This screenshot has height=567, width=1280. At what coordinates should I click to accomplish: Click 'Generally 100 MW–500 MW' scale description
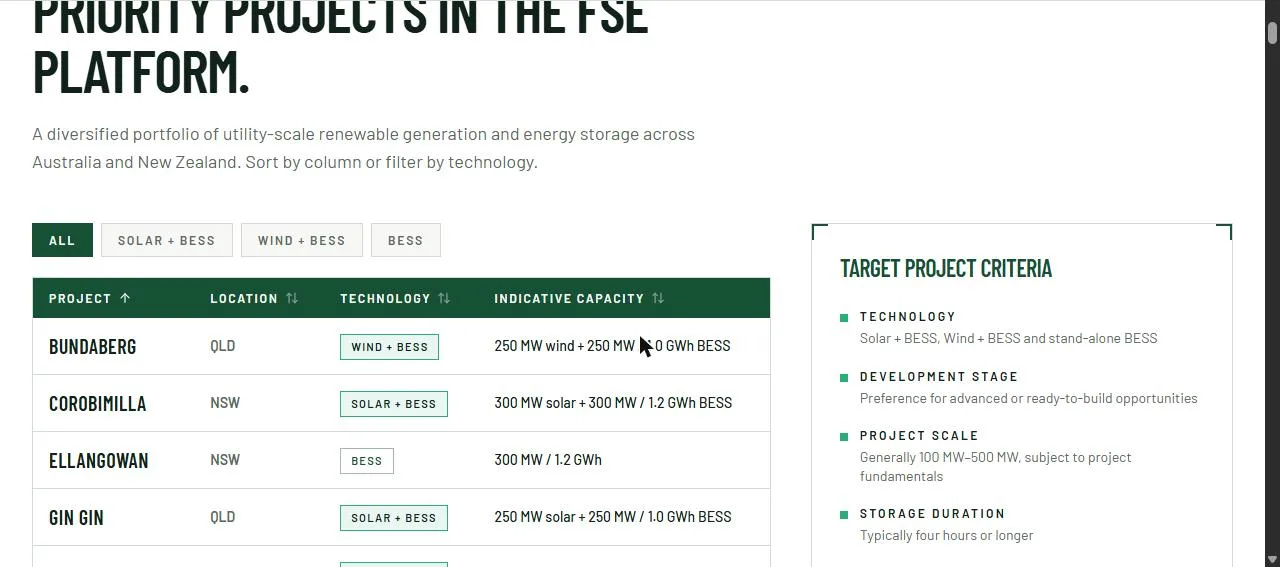996,466
